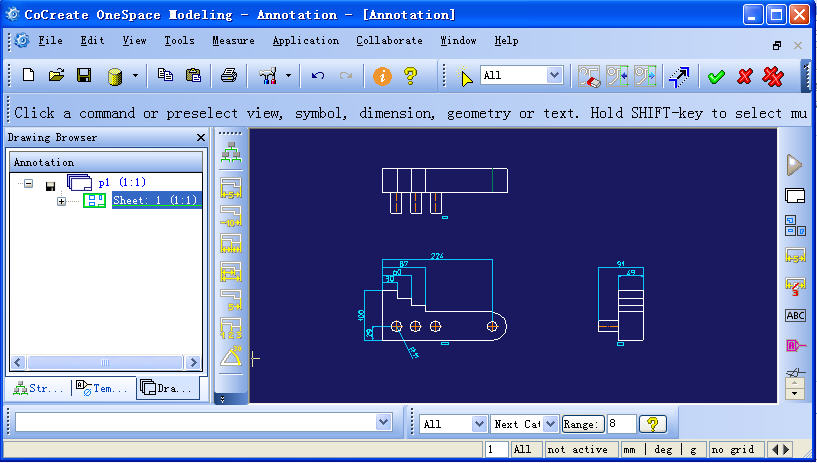Switch to the Str... structure tab
Screen dimensions: 817x463
click(x=39, y=389)
